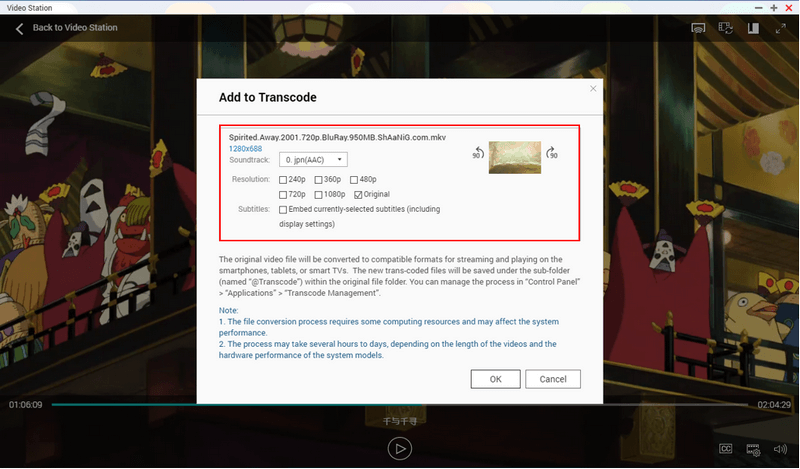Click the file name Spirited.Away mkv text
800x469 pixels.
tap(337, 137)
